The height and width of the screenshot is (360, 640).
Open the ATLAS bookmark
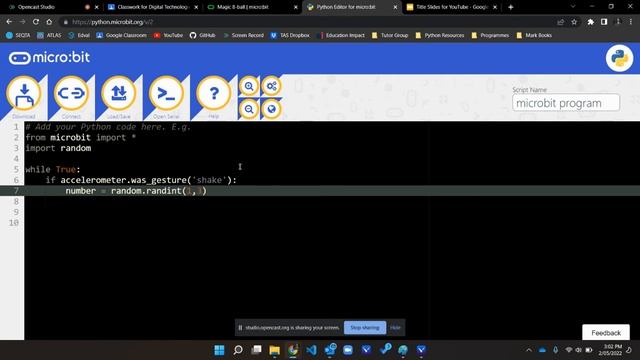pyautogui.click(x=49, y=36)
